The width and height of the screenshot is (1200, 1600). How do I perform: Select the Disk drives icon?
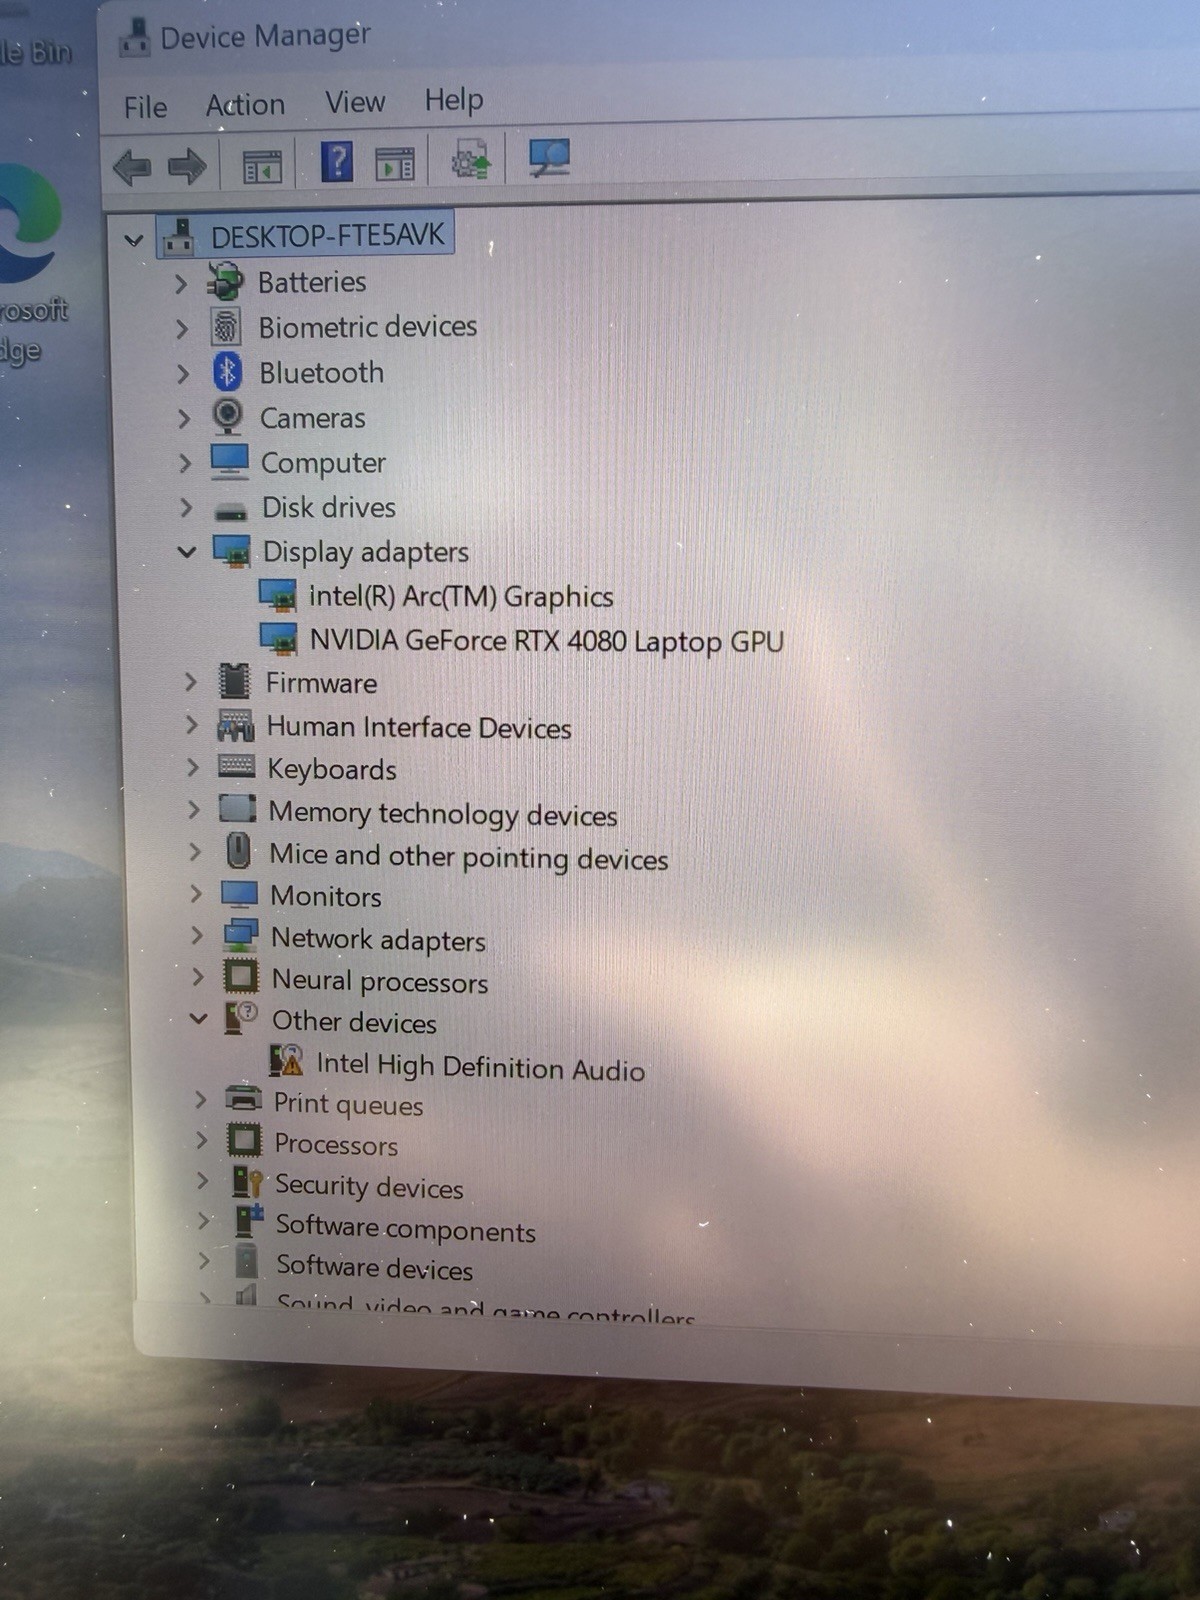(231, 511)
